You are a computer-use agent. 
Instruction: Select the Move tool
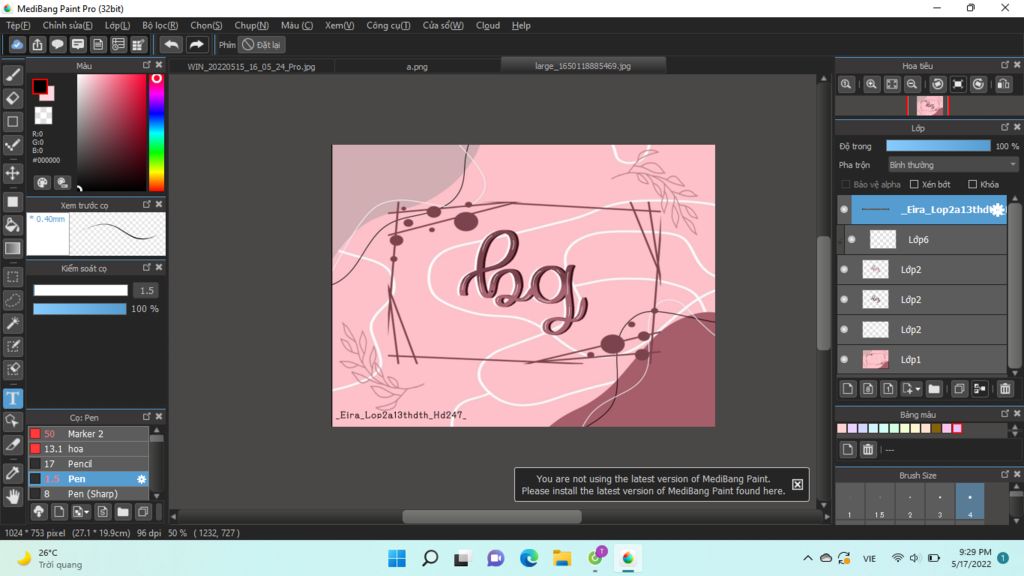12,173
